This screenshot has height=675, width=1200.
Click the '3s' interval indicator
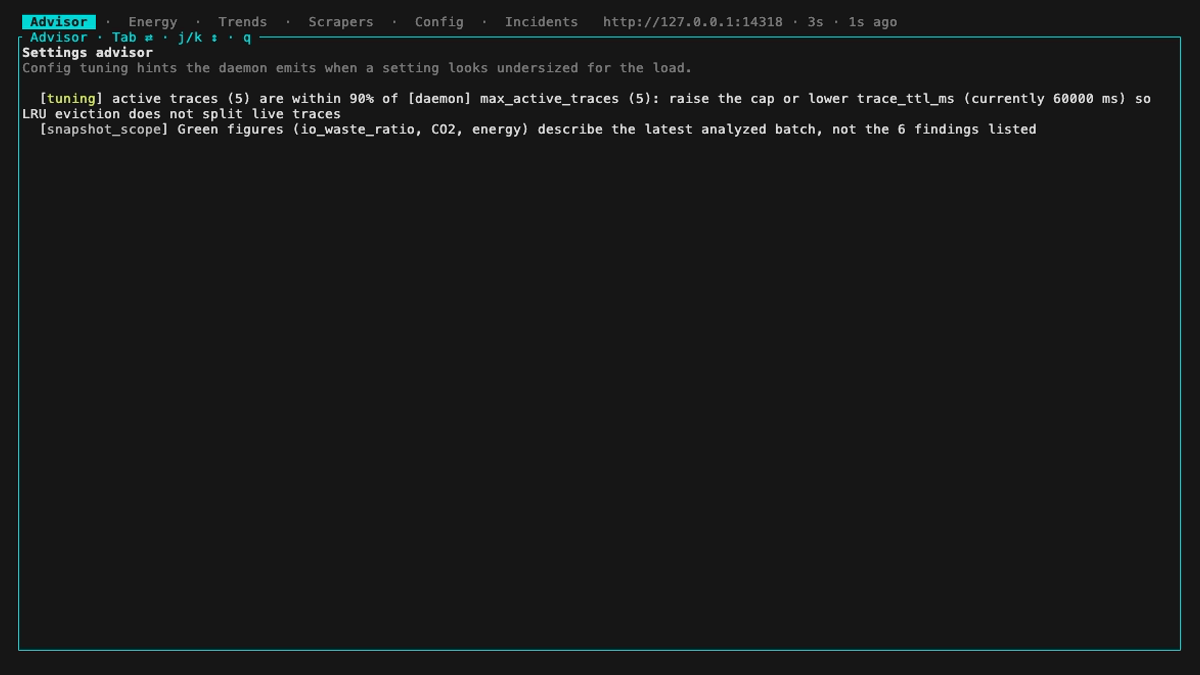816,22
